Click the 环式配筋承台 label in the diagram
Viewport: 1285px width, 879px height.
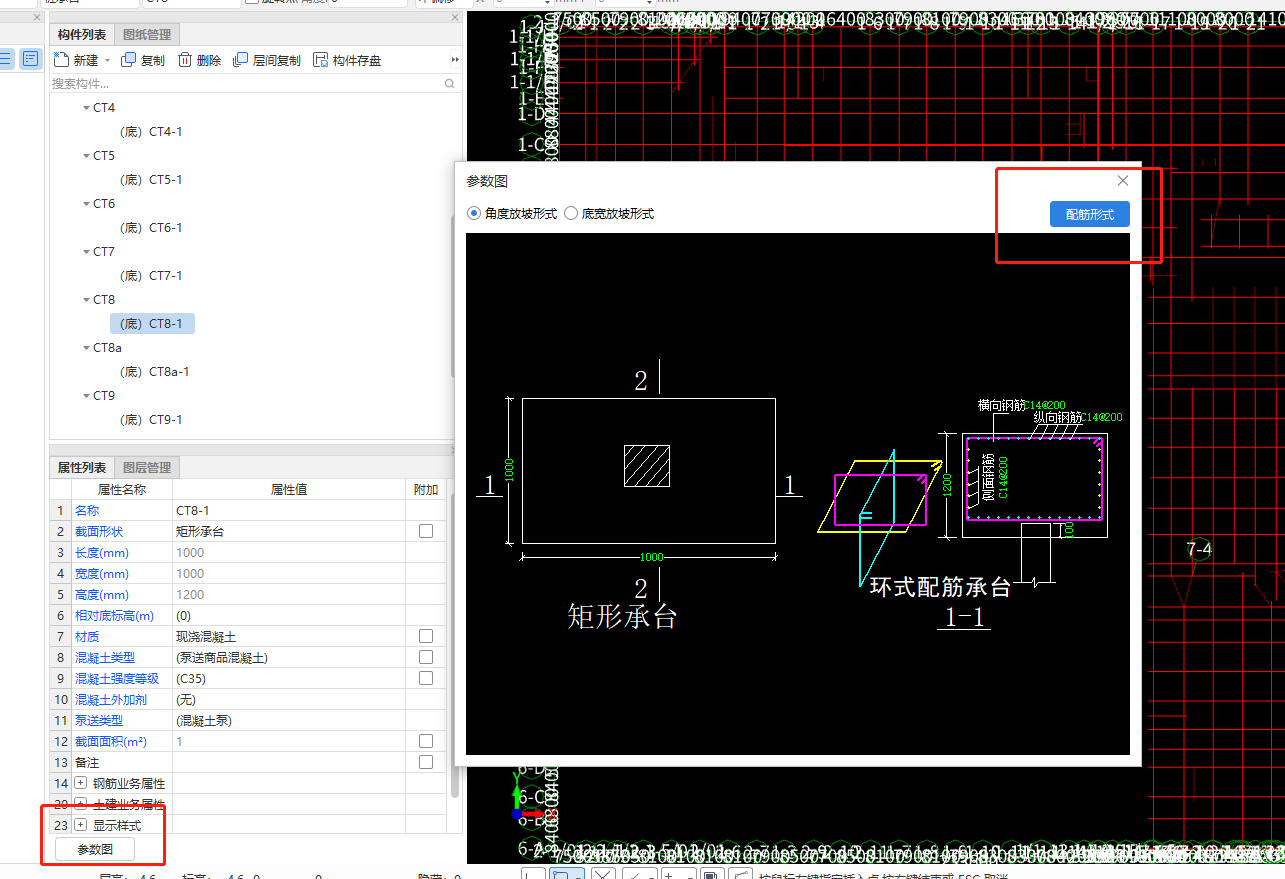(940, 587)
